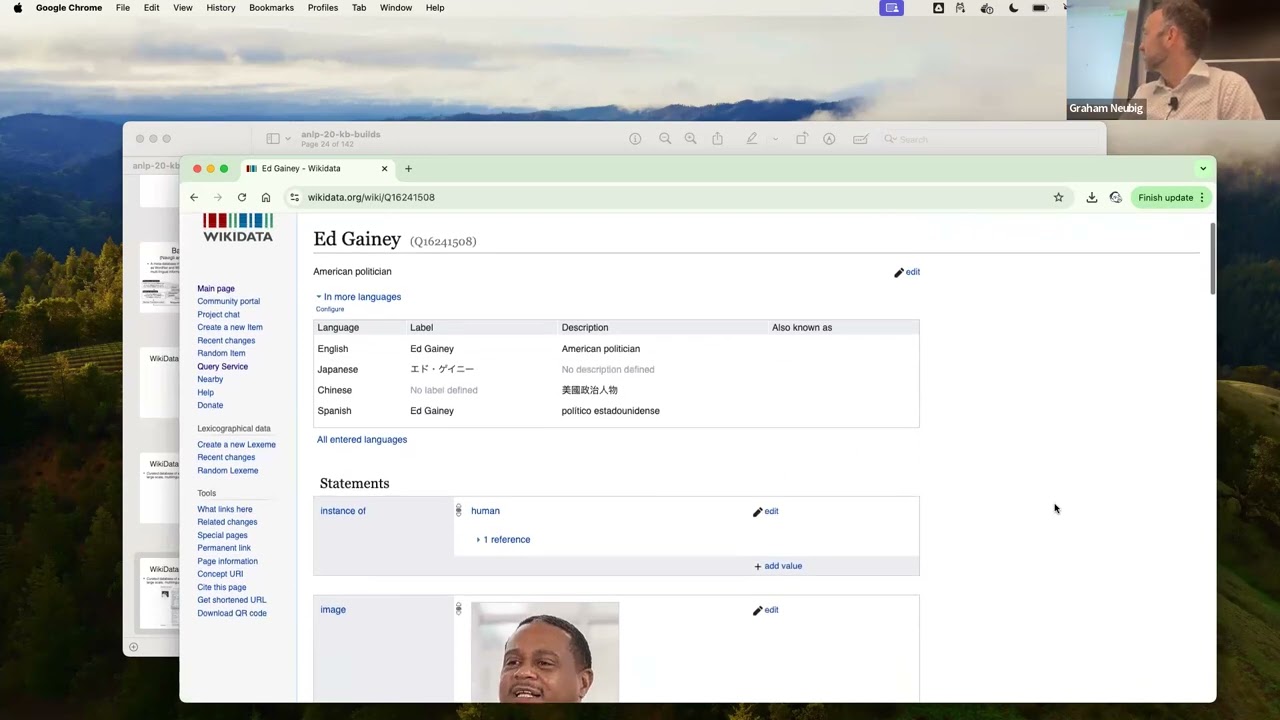Add value to instance of statement
Image resolution: width=1280 pixels, height=720 pixels.
(778, 566)
